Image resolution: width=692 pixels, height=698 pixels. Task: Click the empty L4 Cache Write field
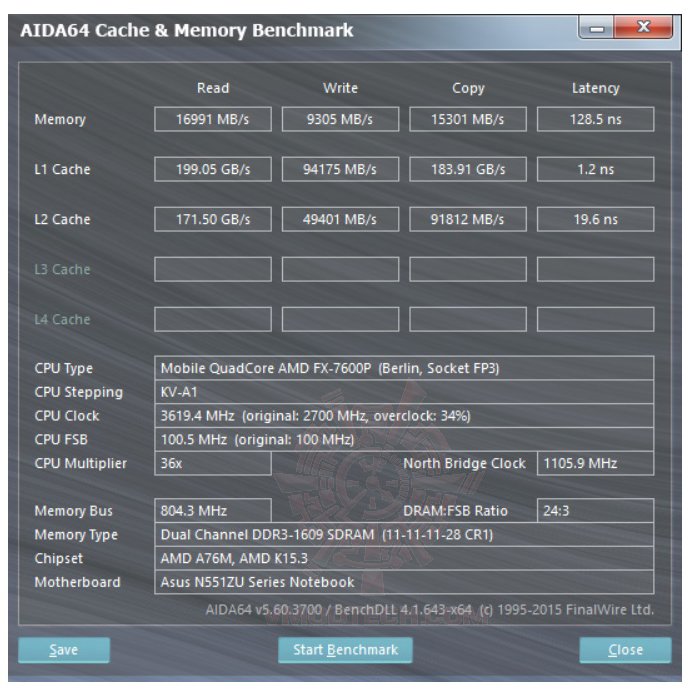[x=340, y=319]
